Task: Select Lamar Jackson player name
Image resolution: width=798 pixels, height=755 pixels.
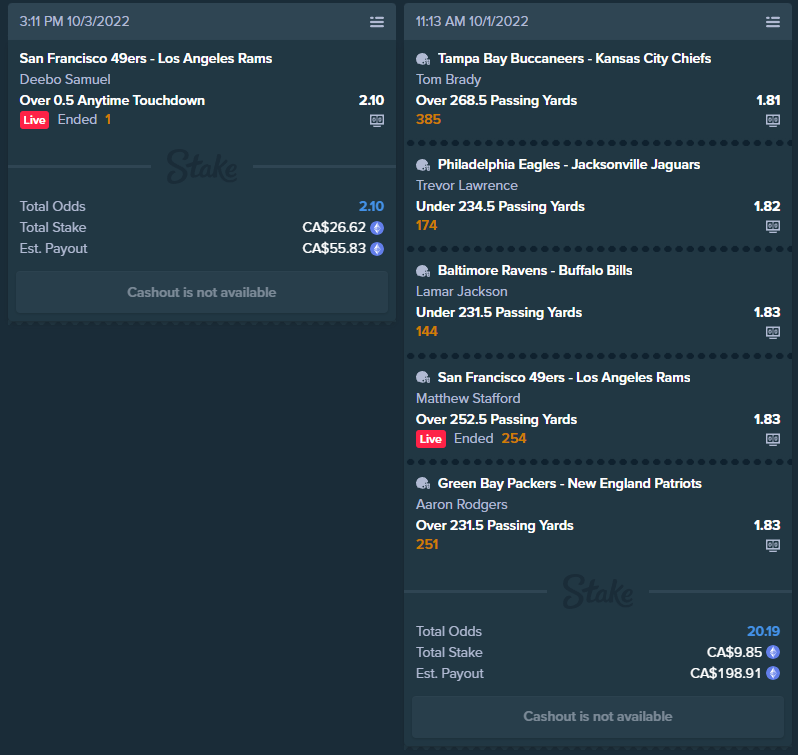Action: tap(462, 291)
